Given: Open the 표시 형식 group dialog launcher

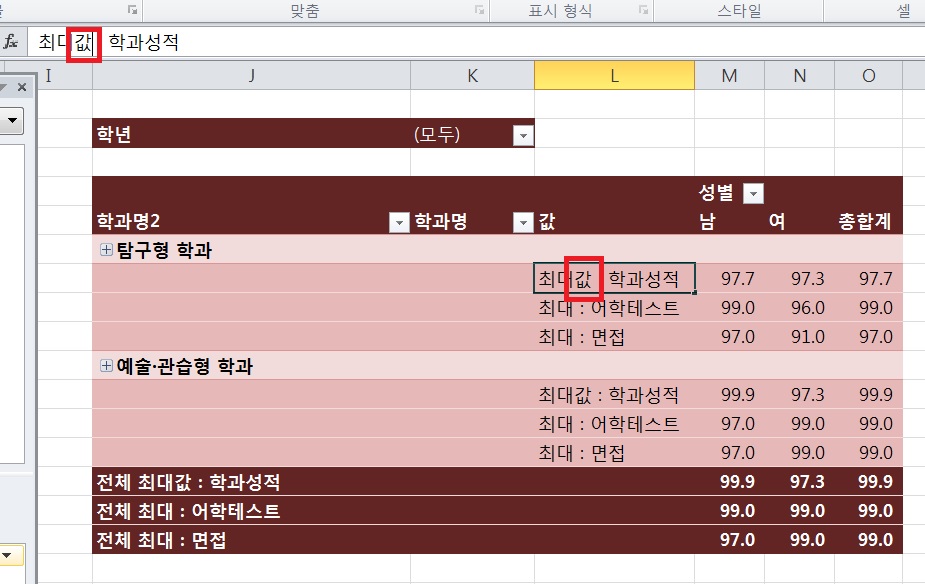Looking at the screenshot, I should [640, 10].
